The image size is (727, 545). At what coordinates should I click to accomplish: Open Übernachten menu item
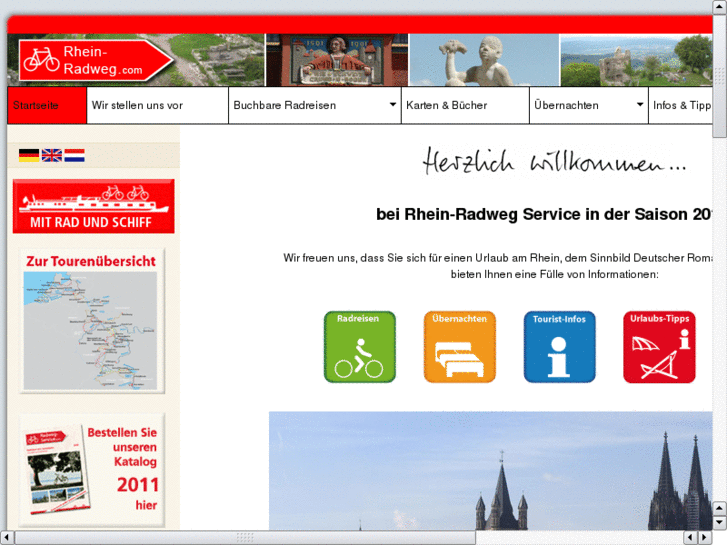click(x=588, y=105)
